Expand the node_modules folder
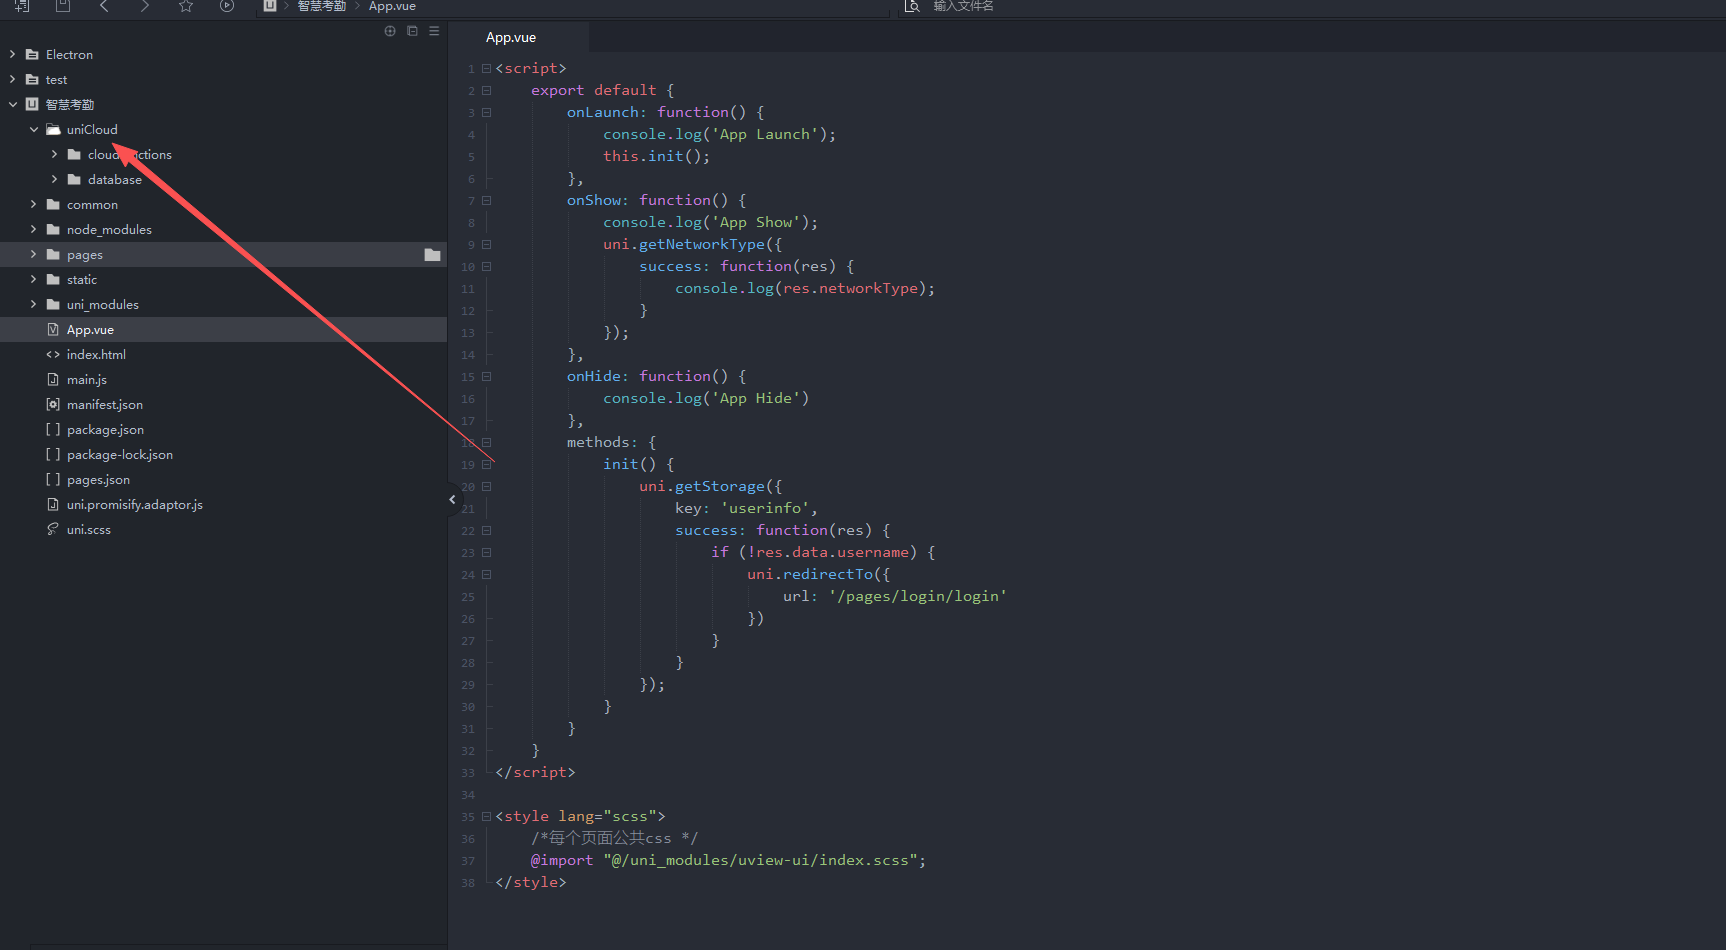 pos(34,230)
